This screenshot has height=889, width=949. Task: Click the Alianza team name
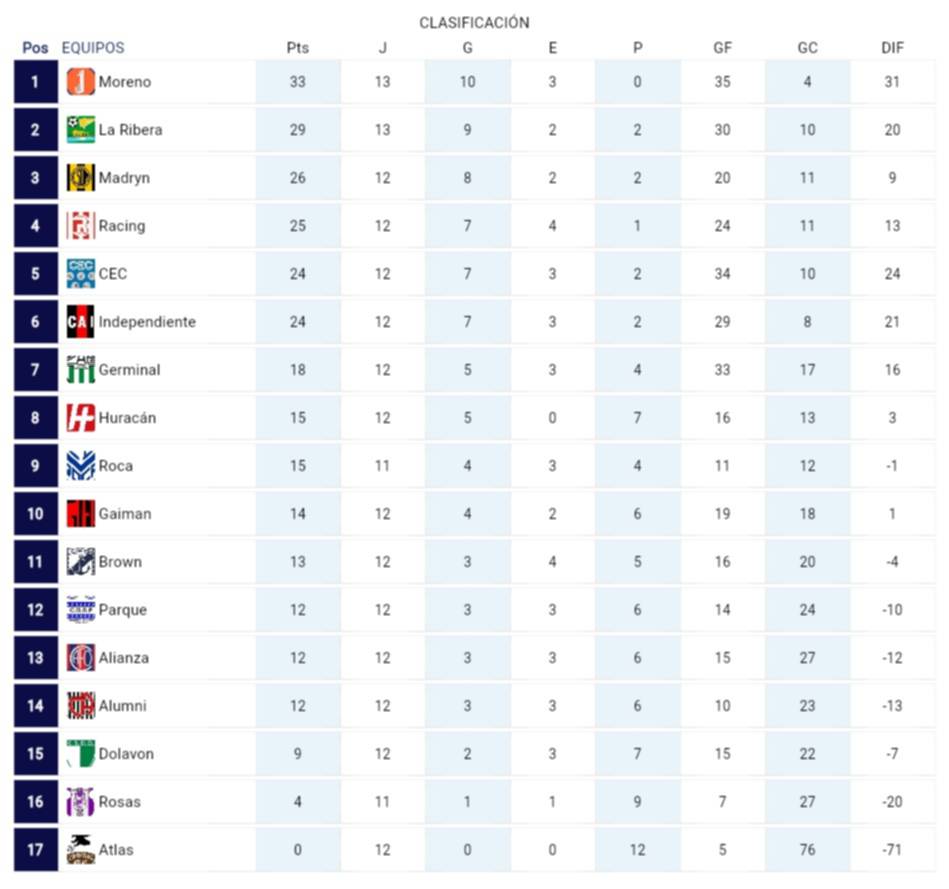coord(124,658)
